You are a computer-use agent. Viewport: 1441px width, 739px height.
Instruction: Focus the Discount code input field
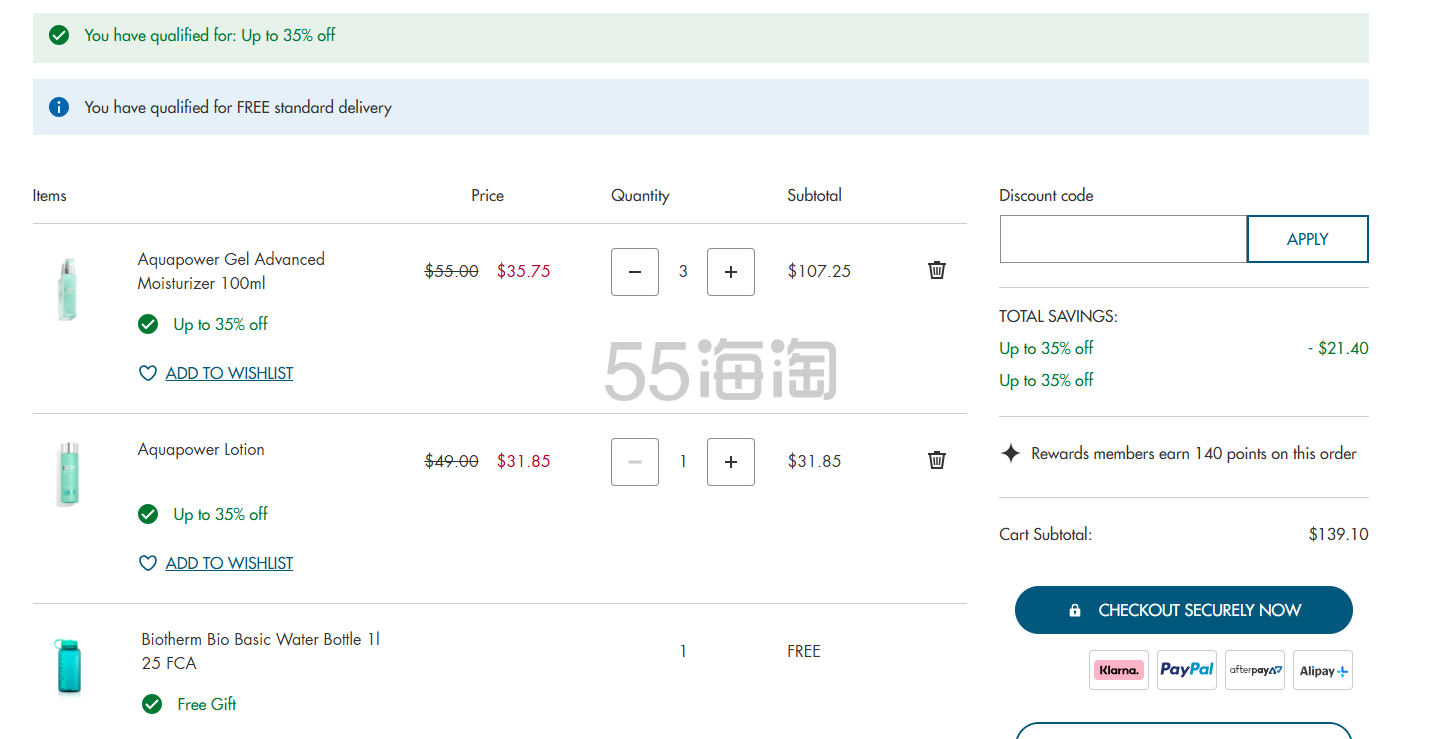pyautogui.click(x=1123, y=239)
